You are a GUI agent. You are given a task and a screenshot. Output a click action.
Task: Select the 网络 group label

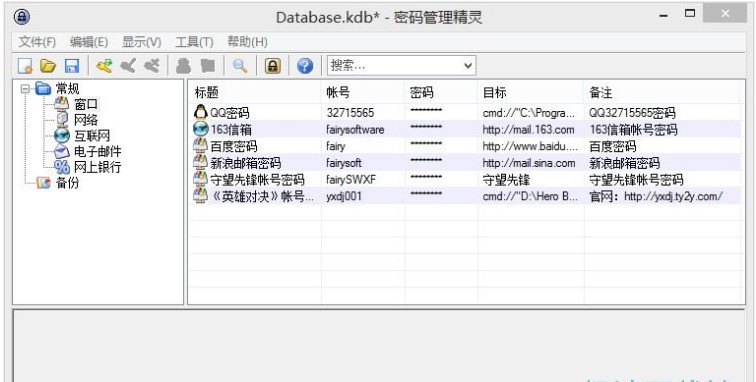(86, 120)
